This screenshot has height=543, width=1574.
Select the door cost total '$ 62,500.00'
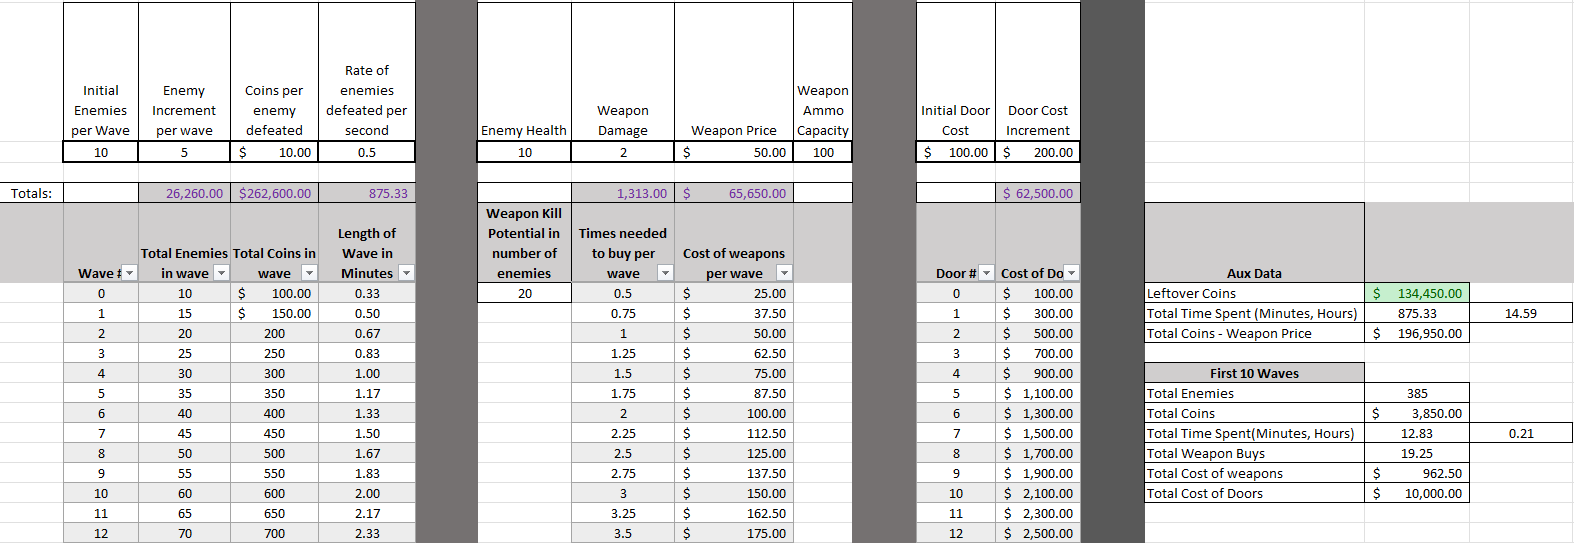point(1038,193)
